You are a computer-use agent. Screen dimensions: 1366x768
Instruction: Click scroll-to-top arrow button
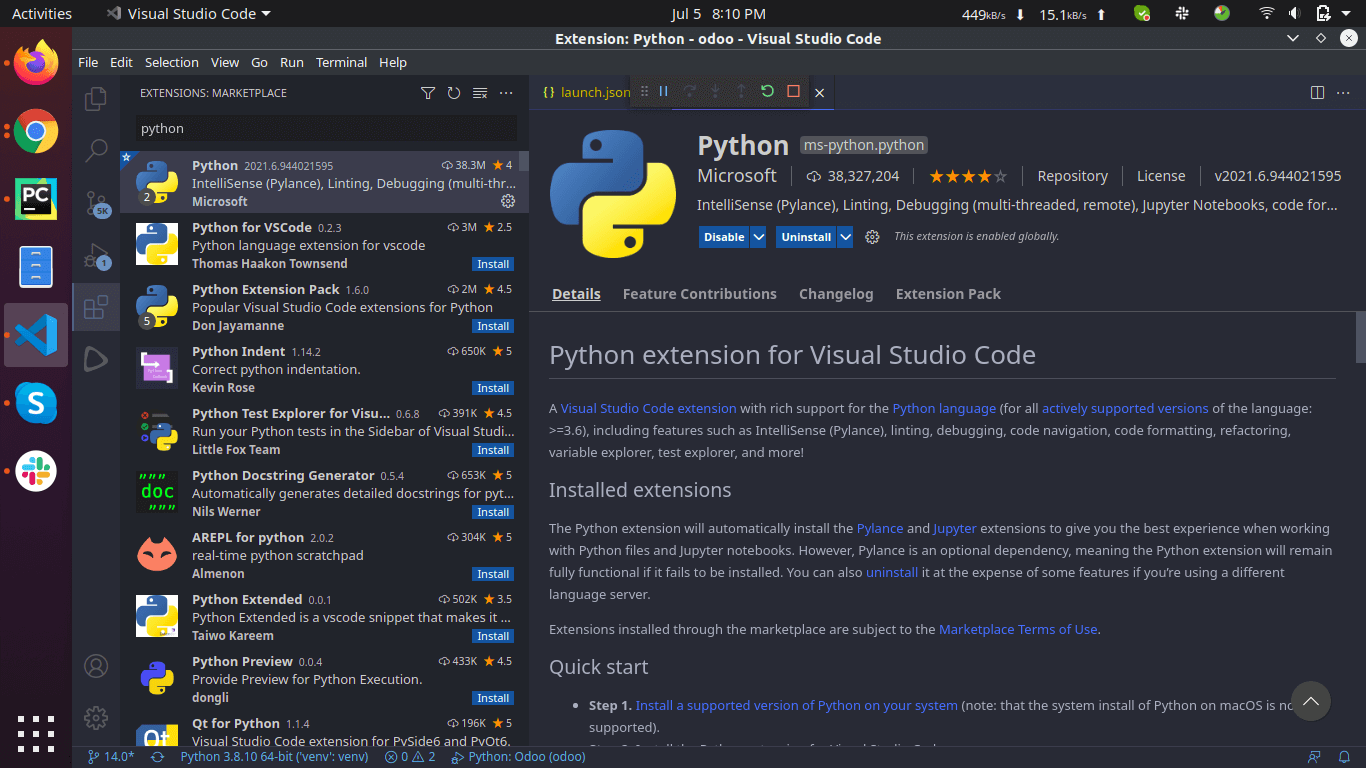pyautogui.click(x=1311, y=702)
